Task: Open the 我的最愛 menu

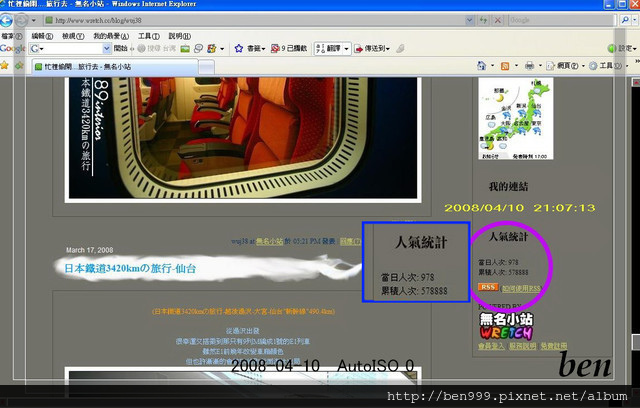Action: (111, 36)
